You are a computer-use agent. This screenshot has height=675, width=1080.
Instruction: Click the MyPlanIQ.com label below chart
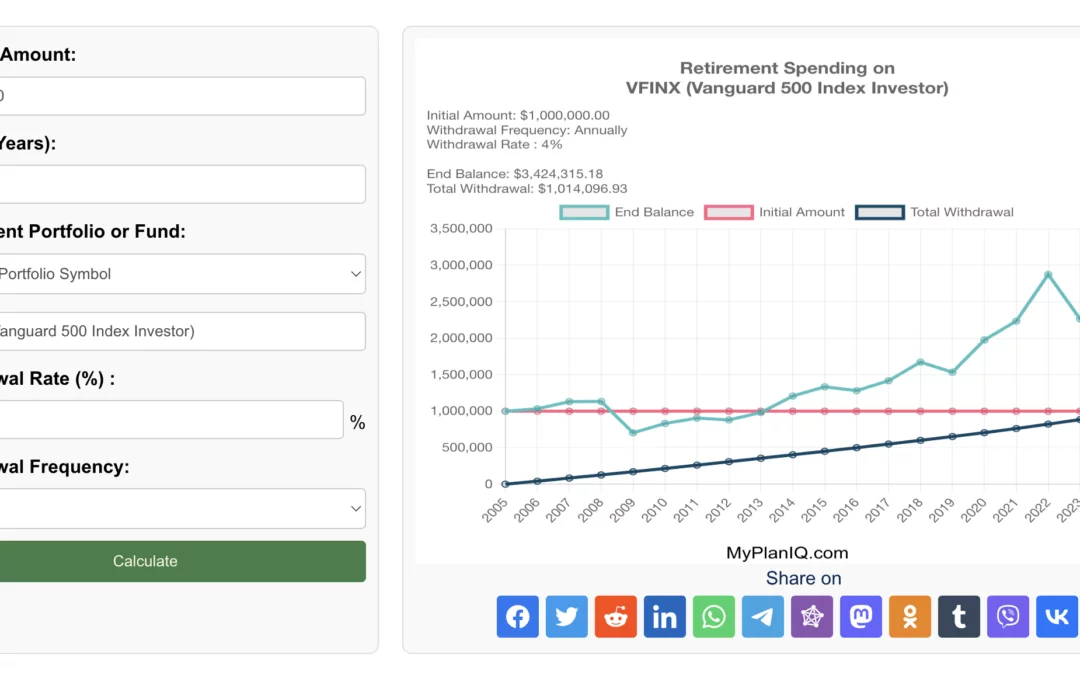coord(787,552)
